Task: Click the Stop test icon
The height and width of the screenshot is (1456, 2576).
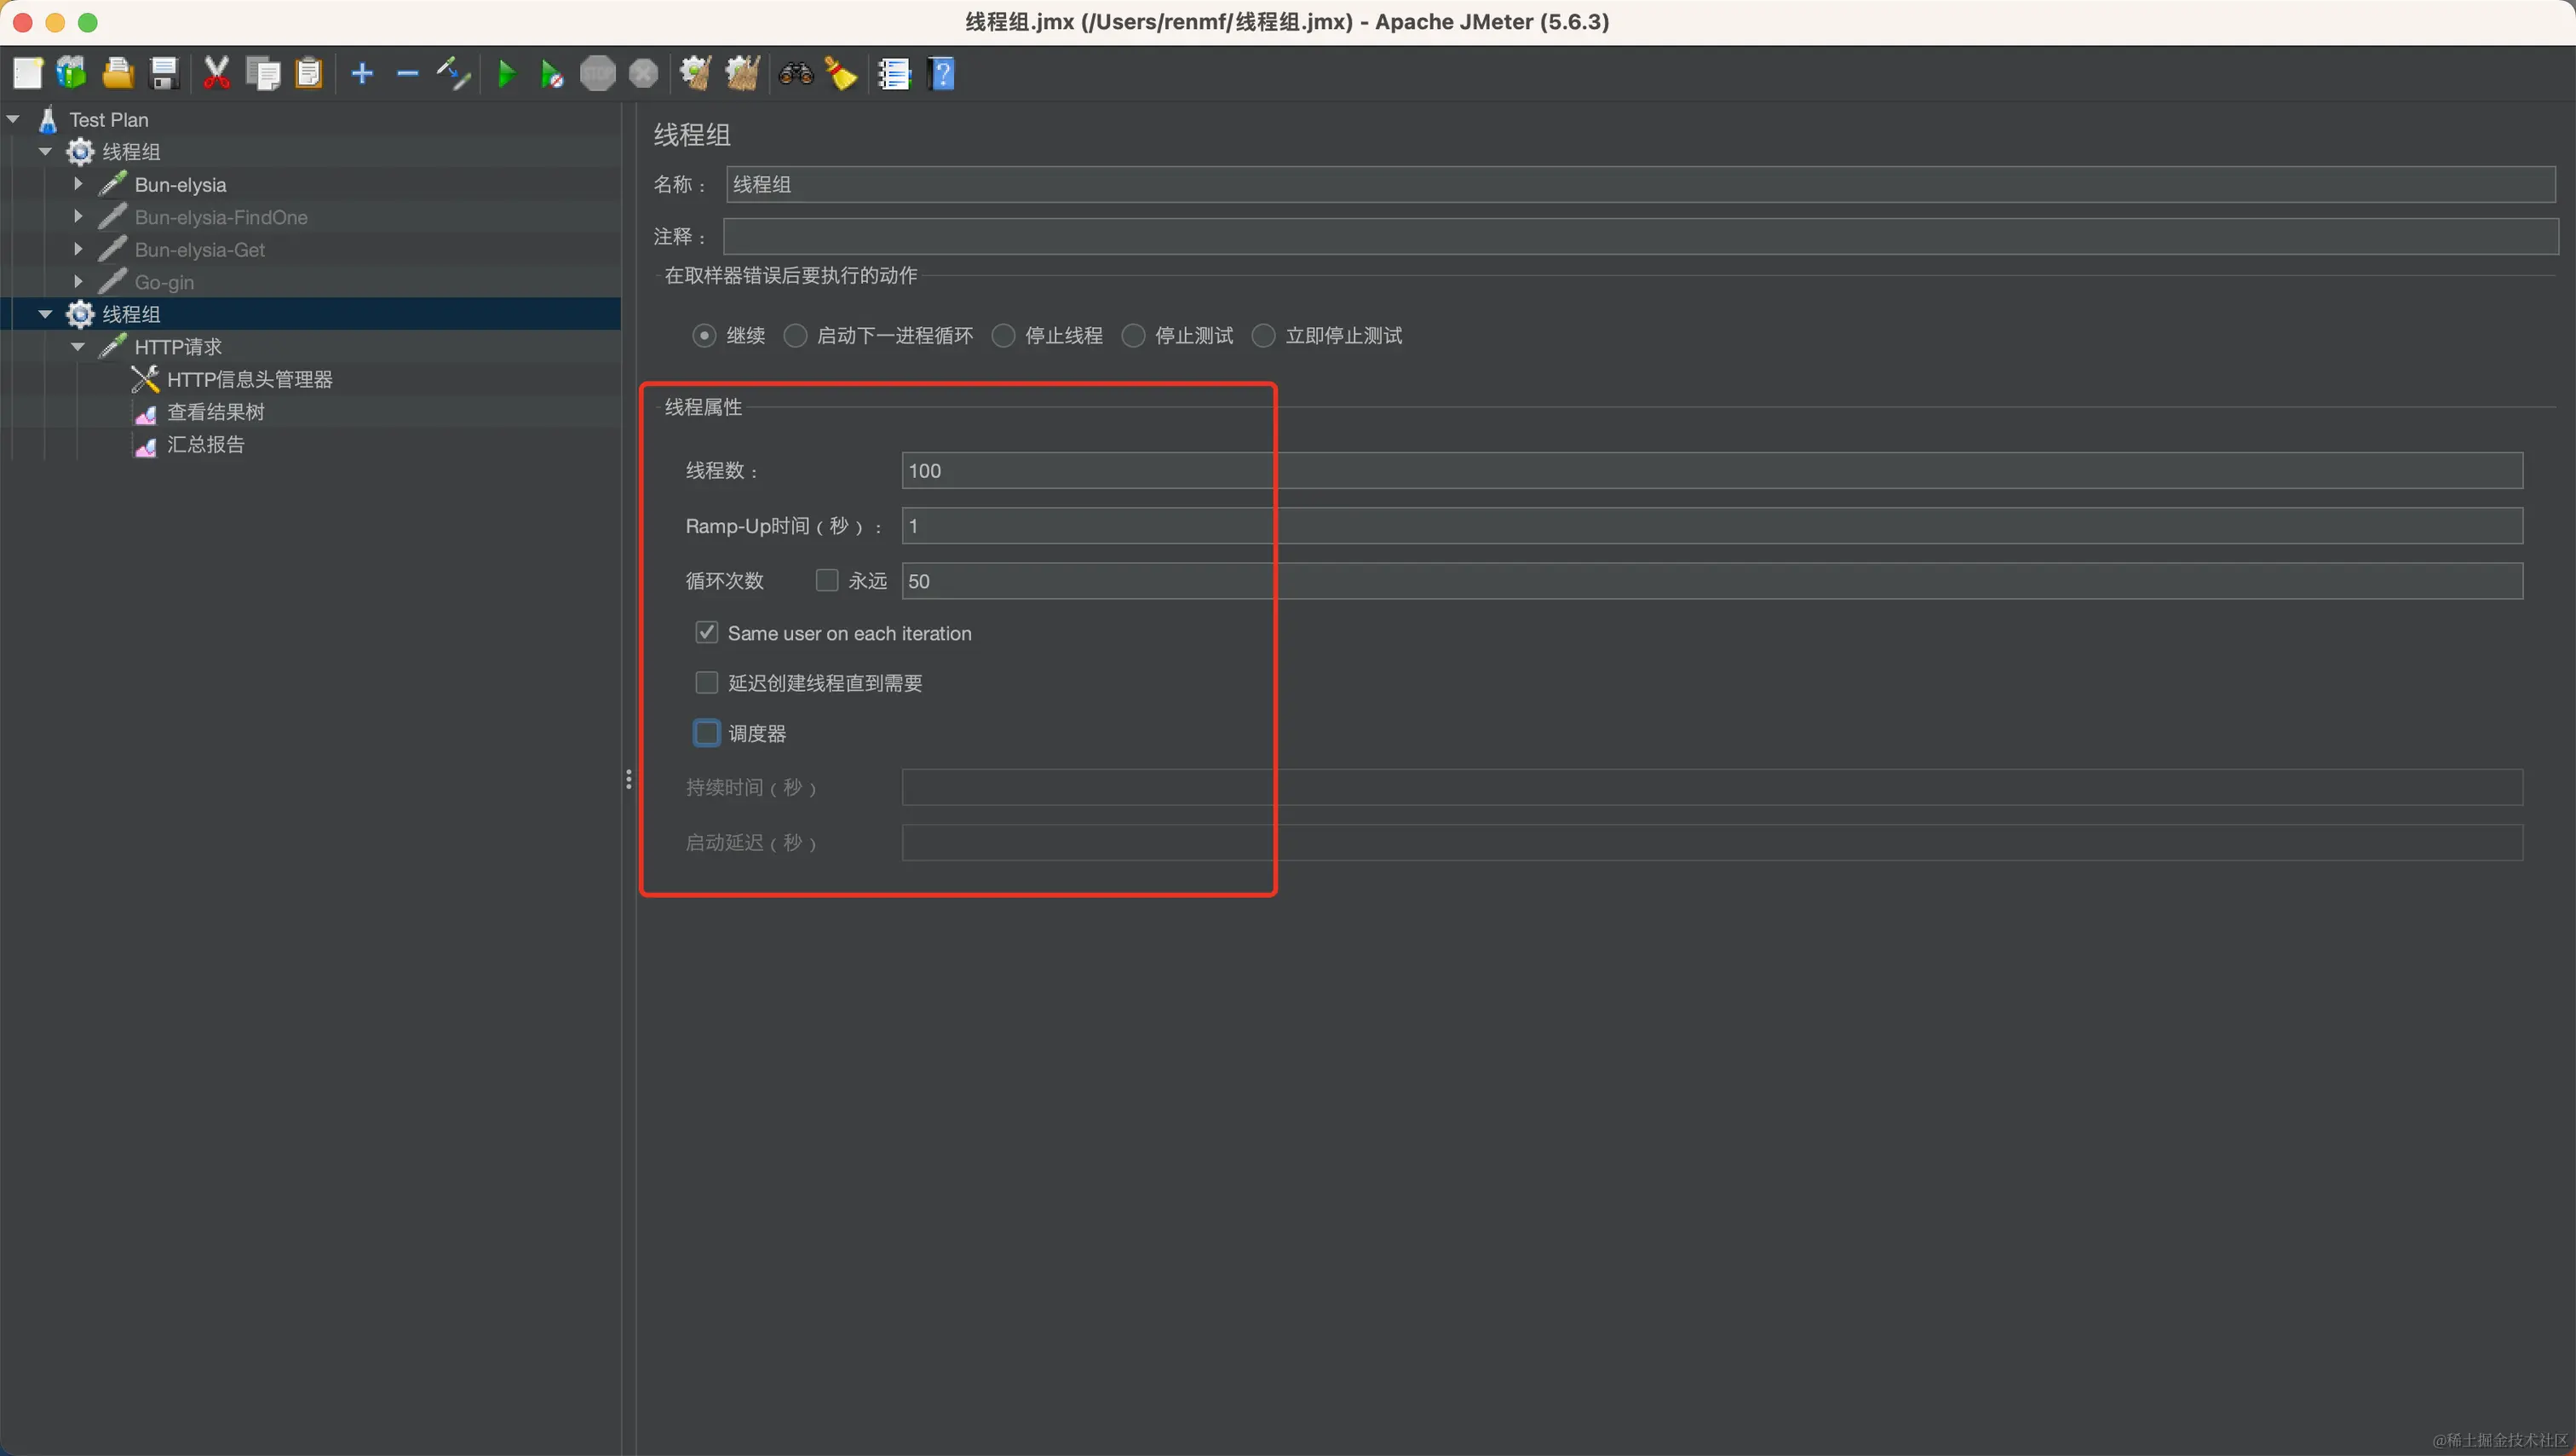Action: [598, 73]
